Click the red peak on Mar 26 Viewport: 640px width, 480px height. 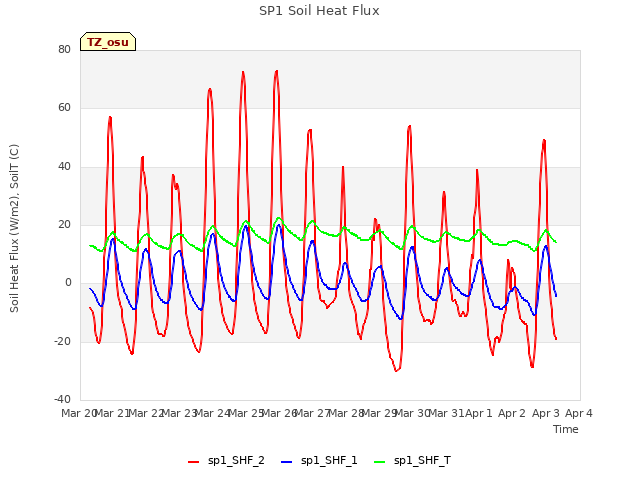point(277,71)
